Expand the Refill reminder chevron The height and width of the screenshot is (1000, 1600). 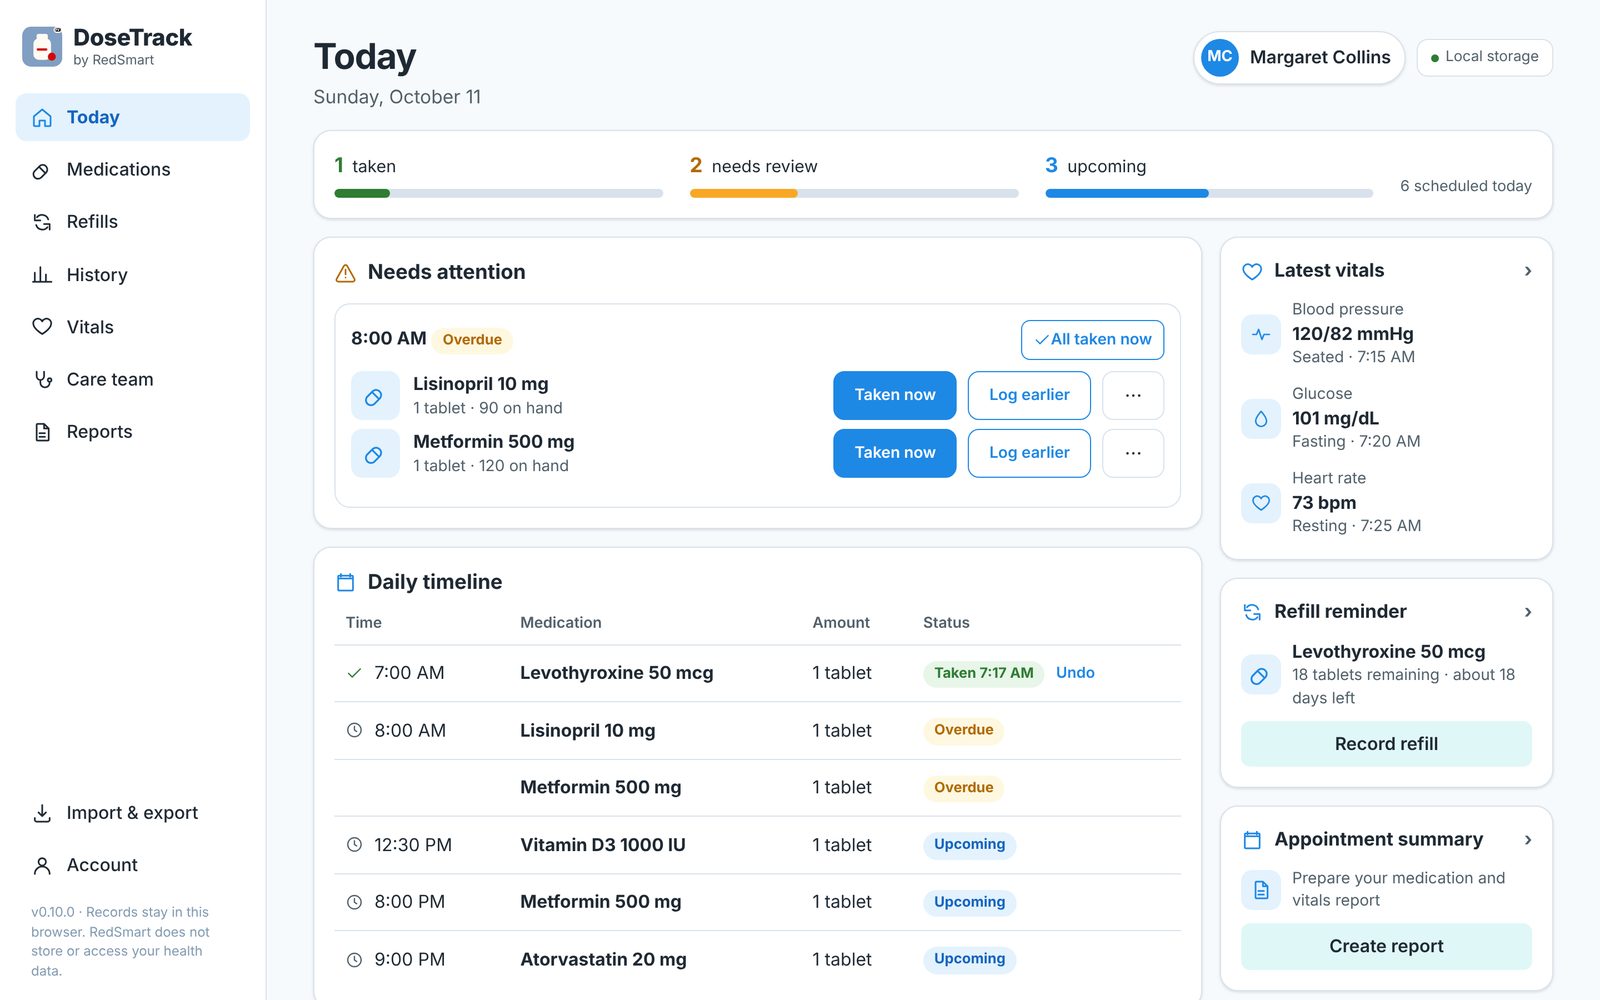1528,612
